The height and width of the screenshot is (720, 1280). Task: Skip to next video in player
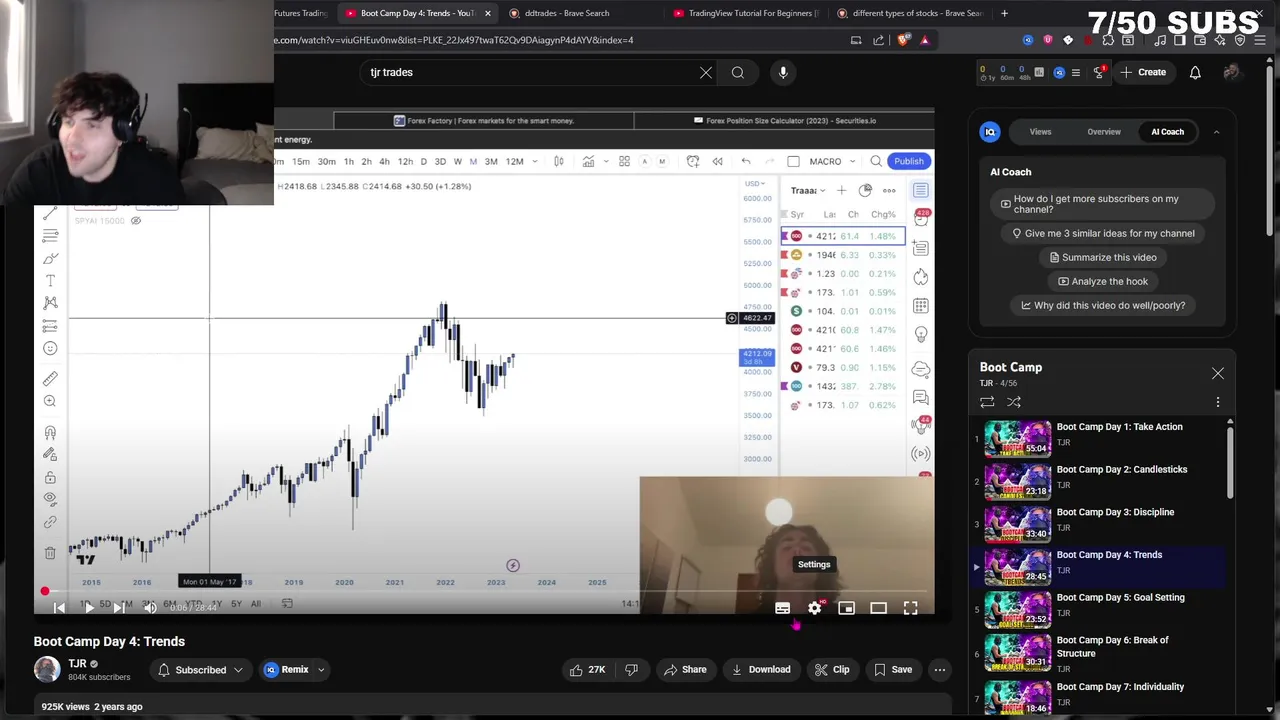(x=119, y=607)
